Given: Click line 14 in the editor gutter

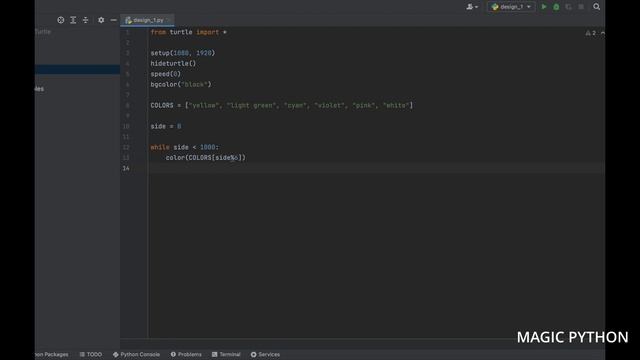Looking at the screenshot, I should 126,168.
